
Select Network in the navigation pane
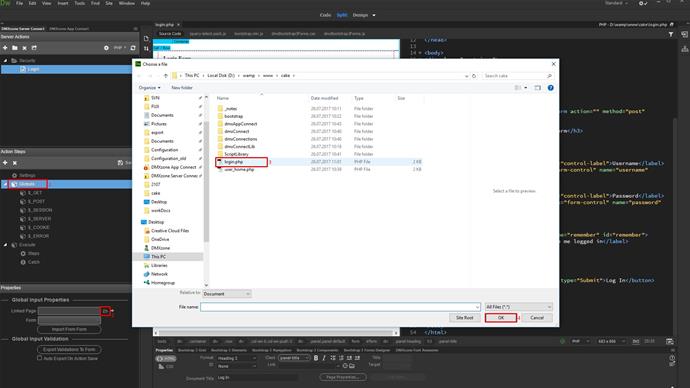click(159, 274)
